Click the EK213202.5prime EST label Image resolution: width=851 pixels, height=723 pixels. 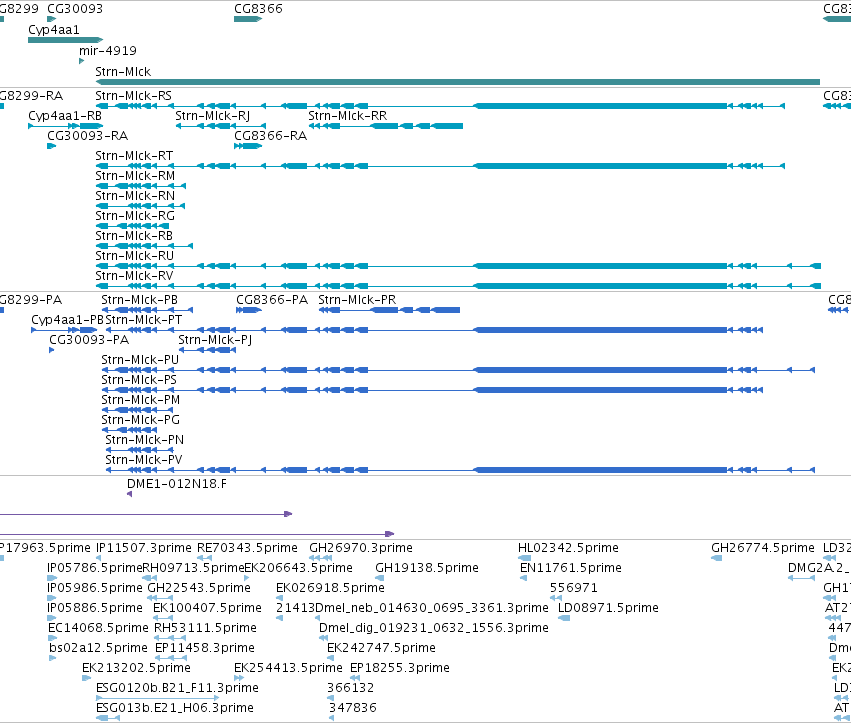point(136,668)
